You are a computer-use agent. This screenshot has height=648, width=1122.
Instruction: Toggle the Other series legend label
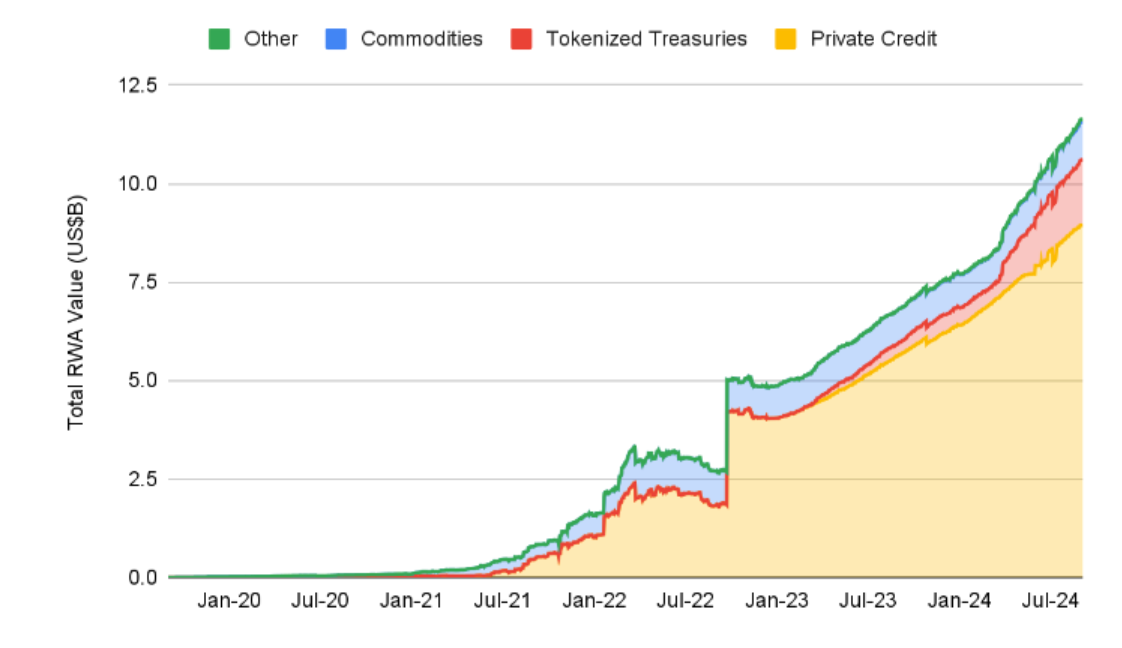[270, 40]
